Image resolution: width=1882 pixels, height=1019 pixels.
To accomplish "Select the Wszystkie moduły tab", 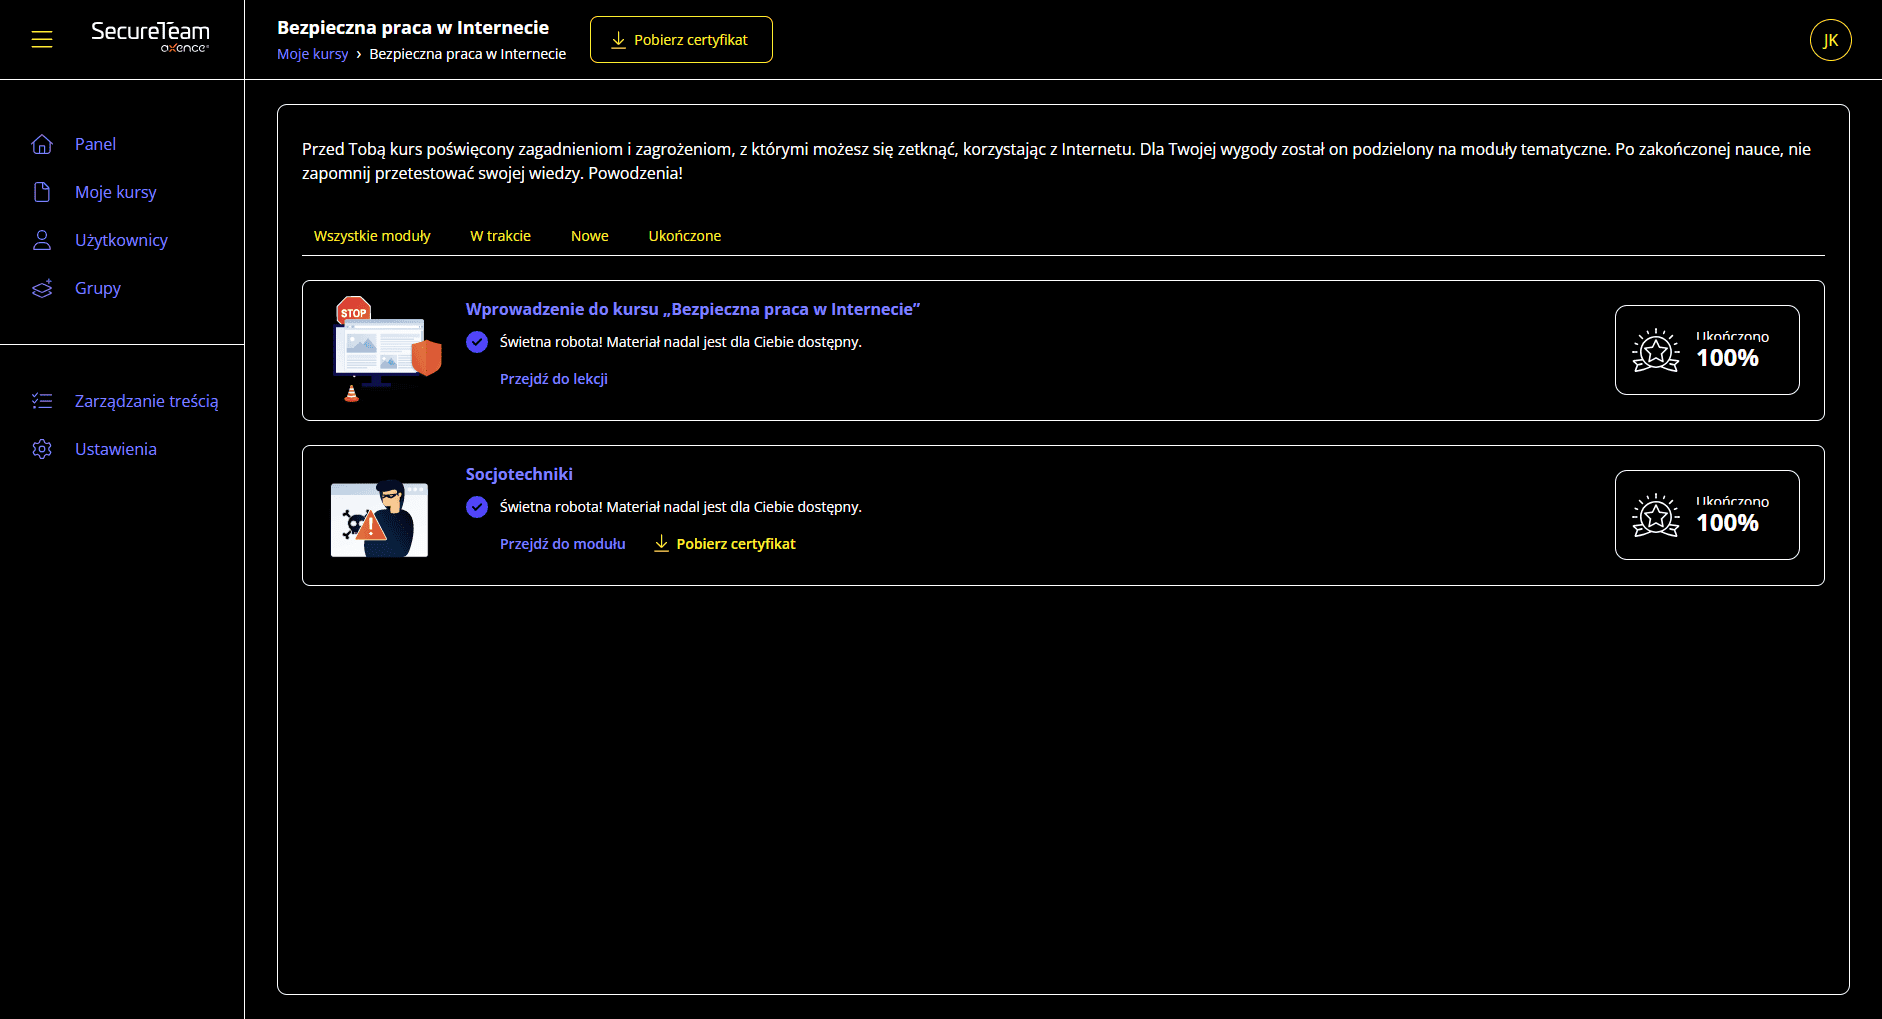I will [x=372, y=236].
